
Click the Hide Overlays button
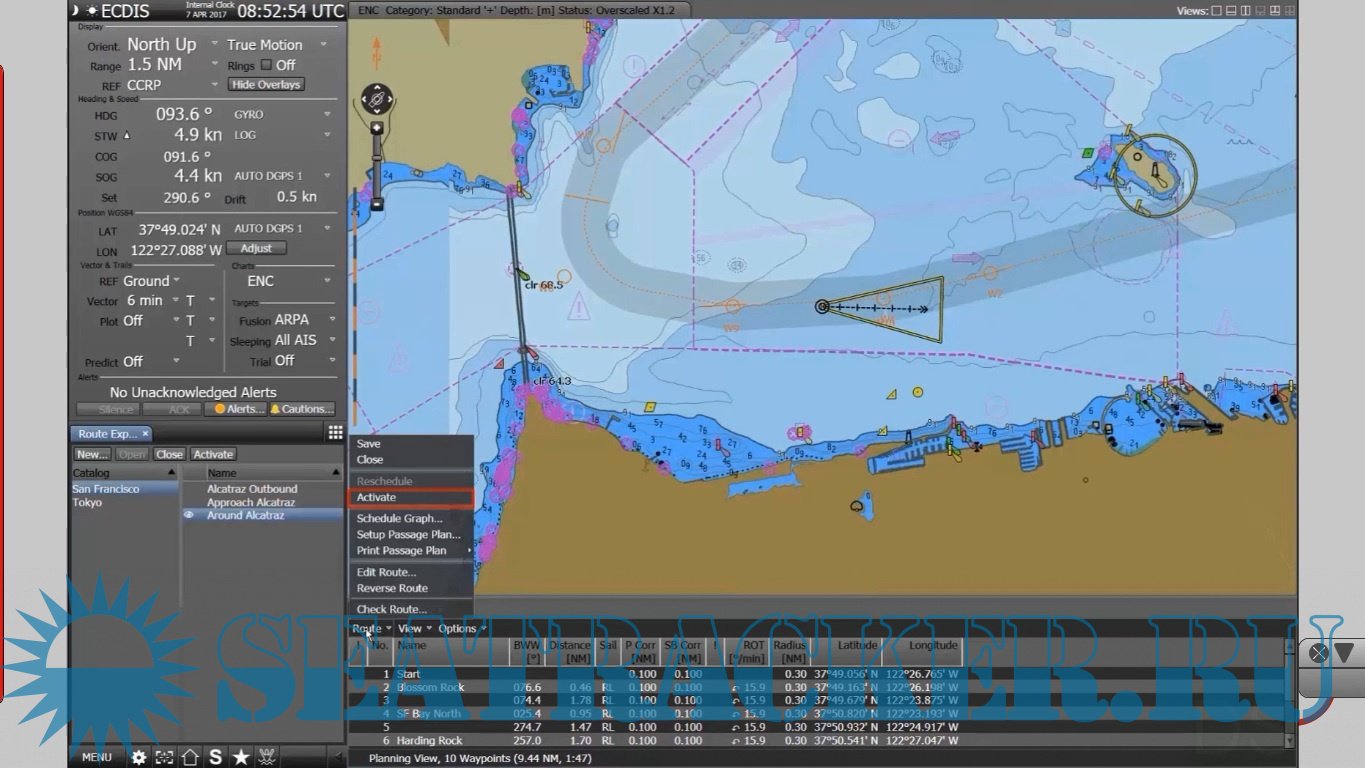266,85
